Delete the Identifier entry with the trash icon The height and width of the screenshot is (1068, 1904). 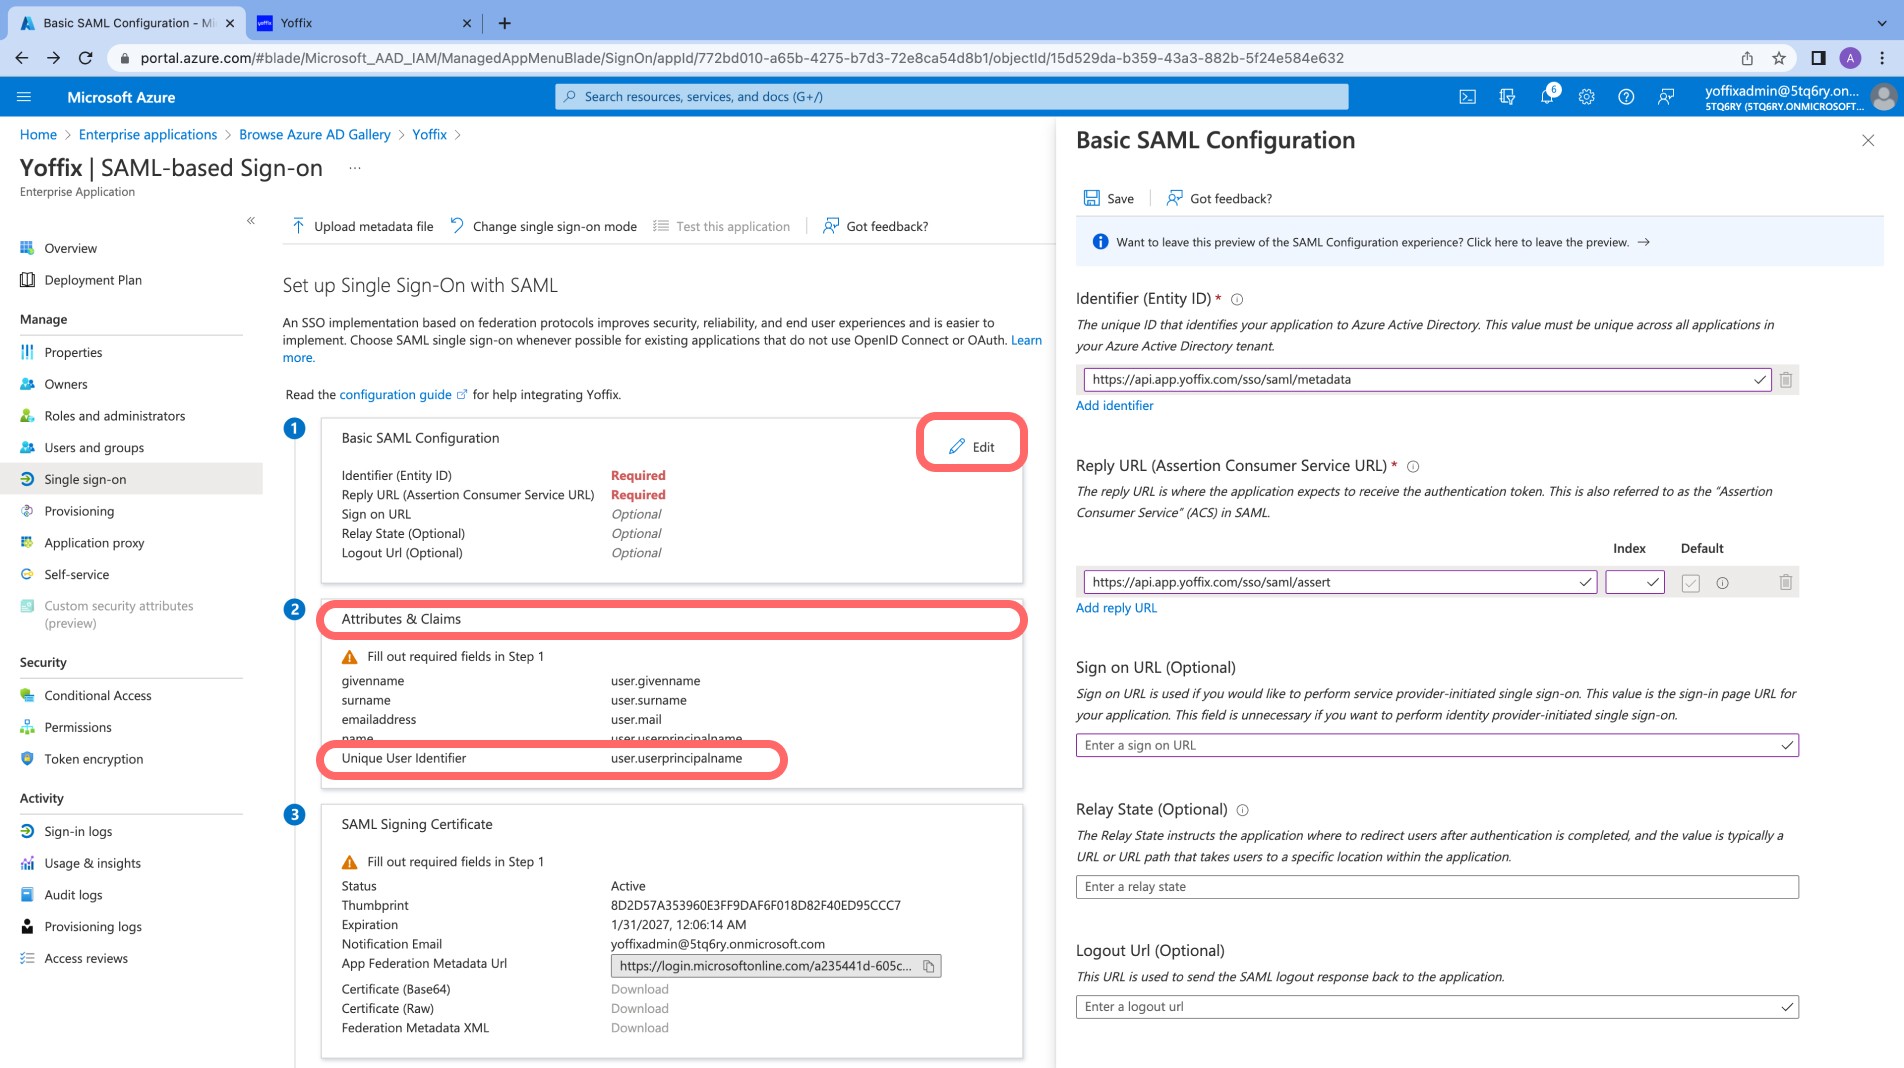pos(1785,380)
